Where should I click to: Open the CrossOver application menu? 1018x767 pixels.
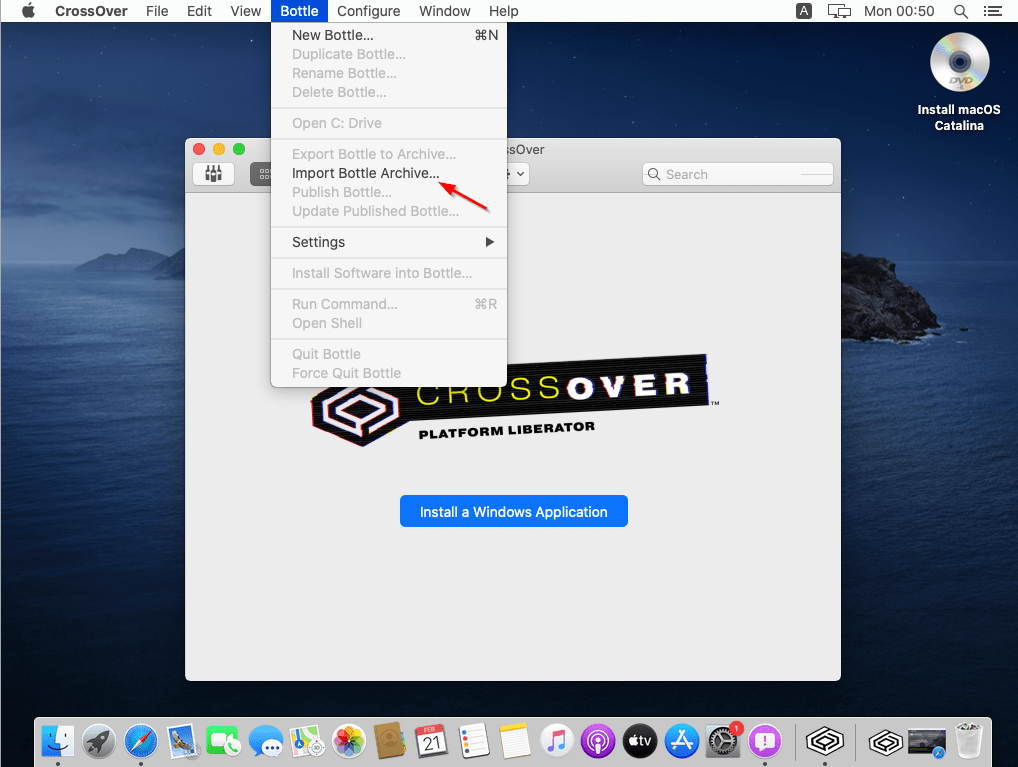point(91,11)
